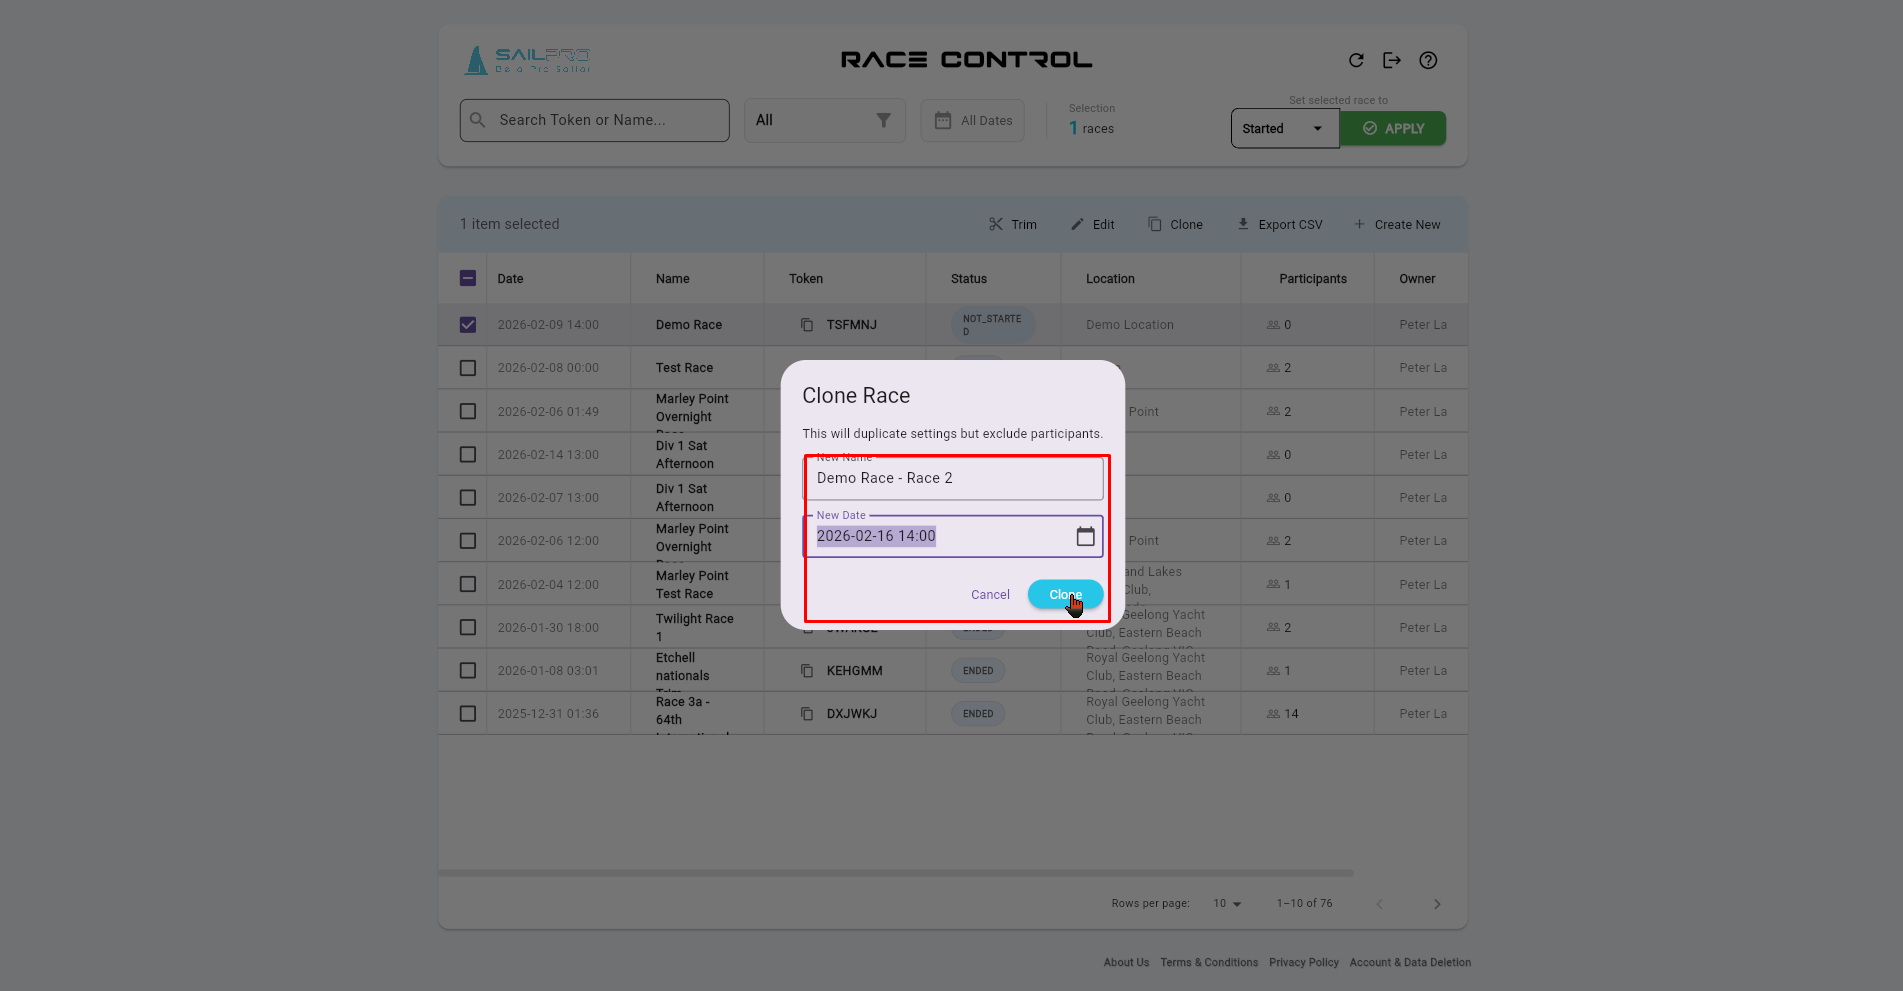This screenshot has height=991, width=1903.
Task: Toggle the select-all header checkbox
Action: (468, 278)
